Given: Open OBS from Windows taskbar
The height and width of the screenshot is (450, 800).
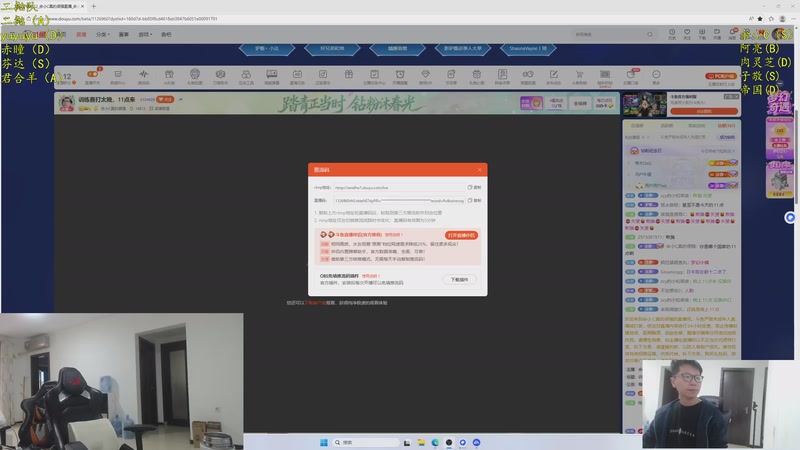Looking at the screenshot, I should 448,442.
